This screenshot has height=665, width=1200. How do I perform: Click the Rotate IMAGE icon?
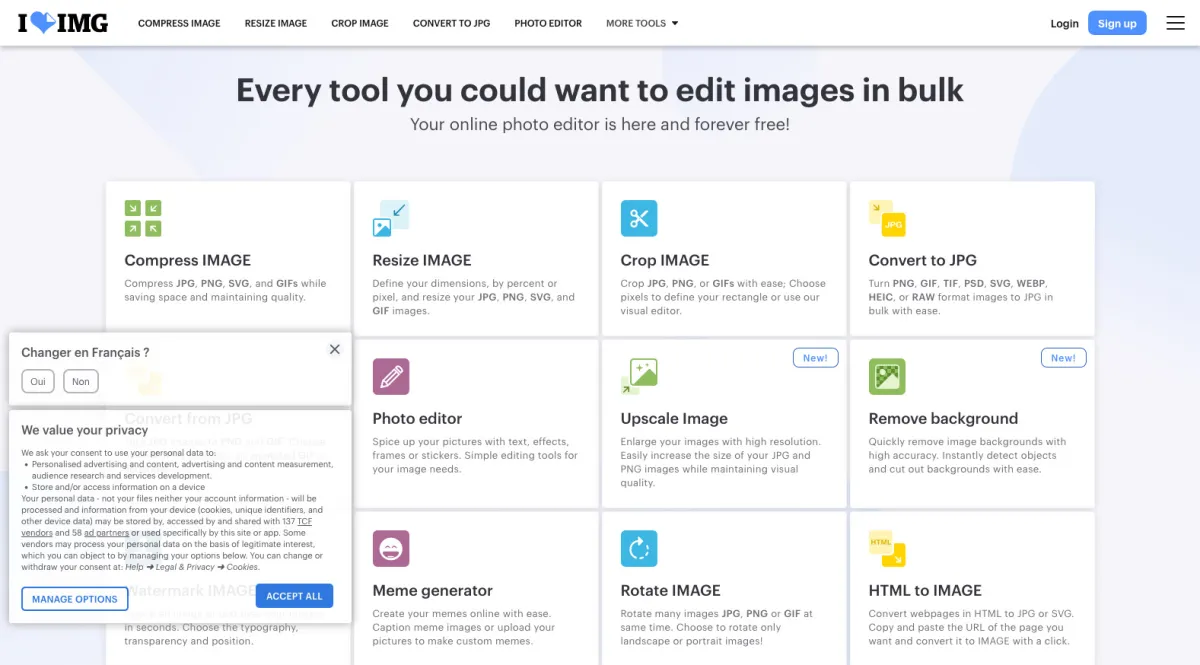coord(639,549)
